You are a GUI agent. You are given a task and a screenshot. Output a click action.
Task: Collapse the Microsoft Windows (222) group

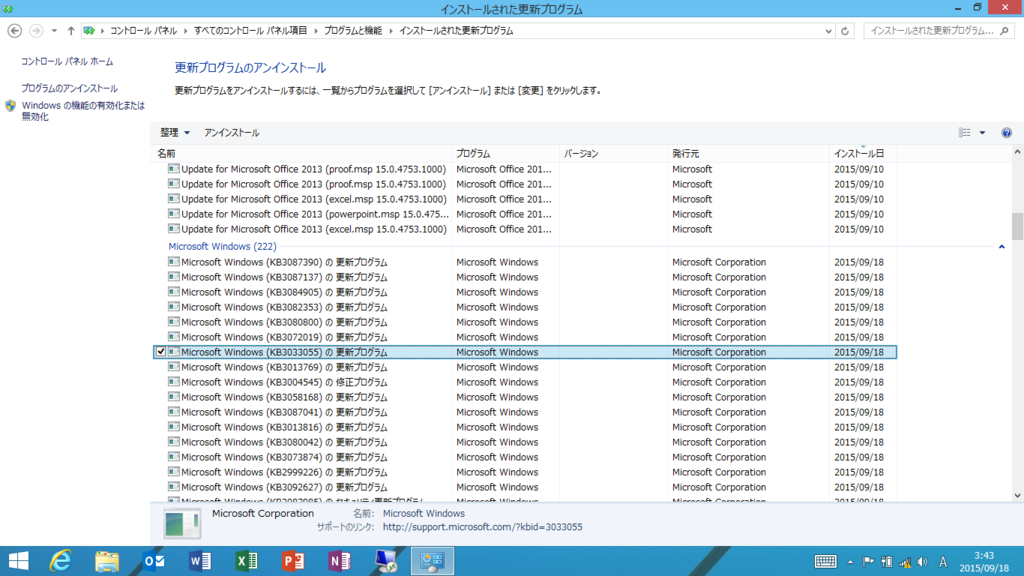(x=1001, y=247)
